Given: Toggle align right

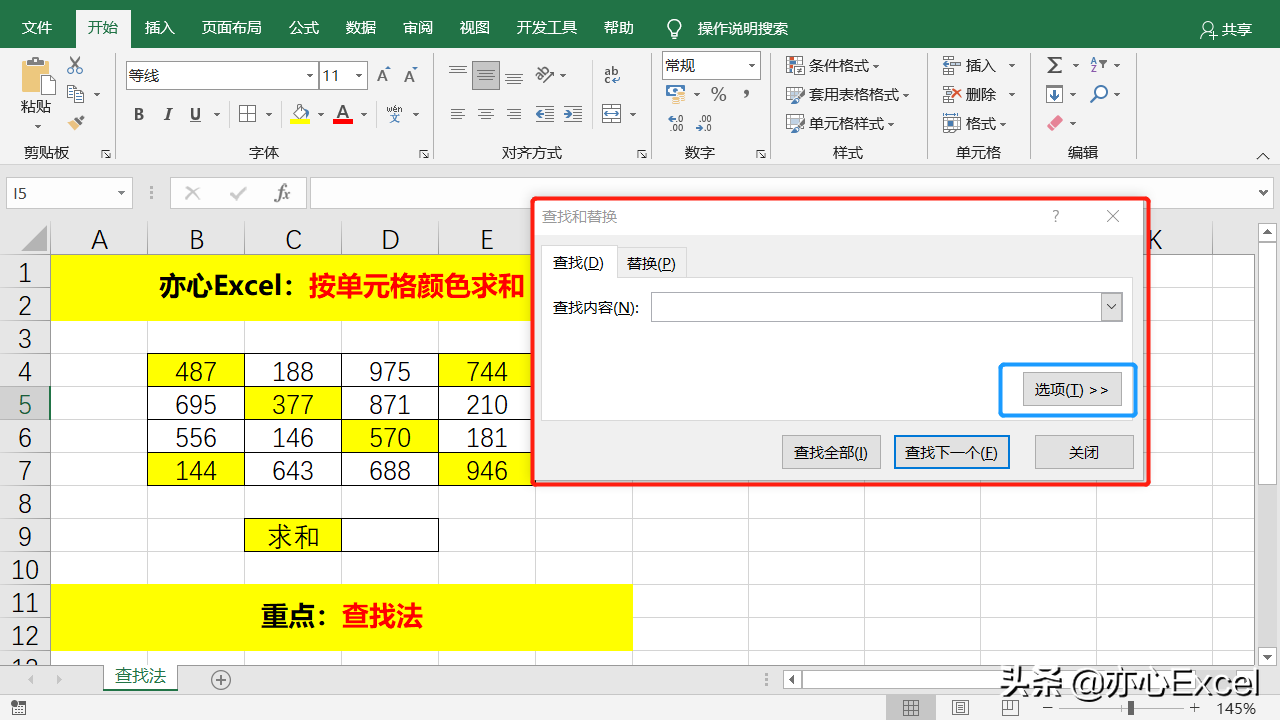Looking at the screenshot, I should click(x=514, y=114).
